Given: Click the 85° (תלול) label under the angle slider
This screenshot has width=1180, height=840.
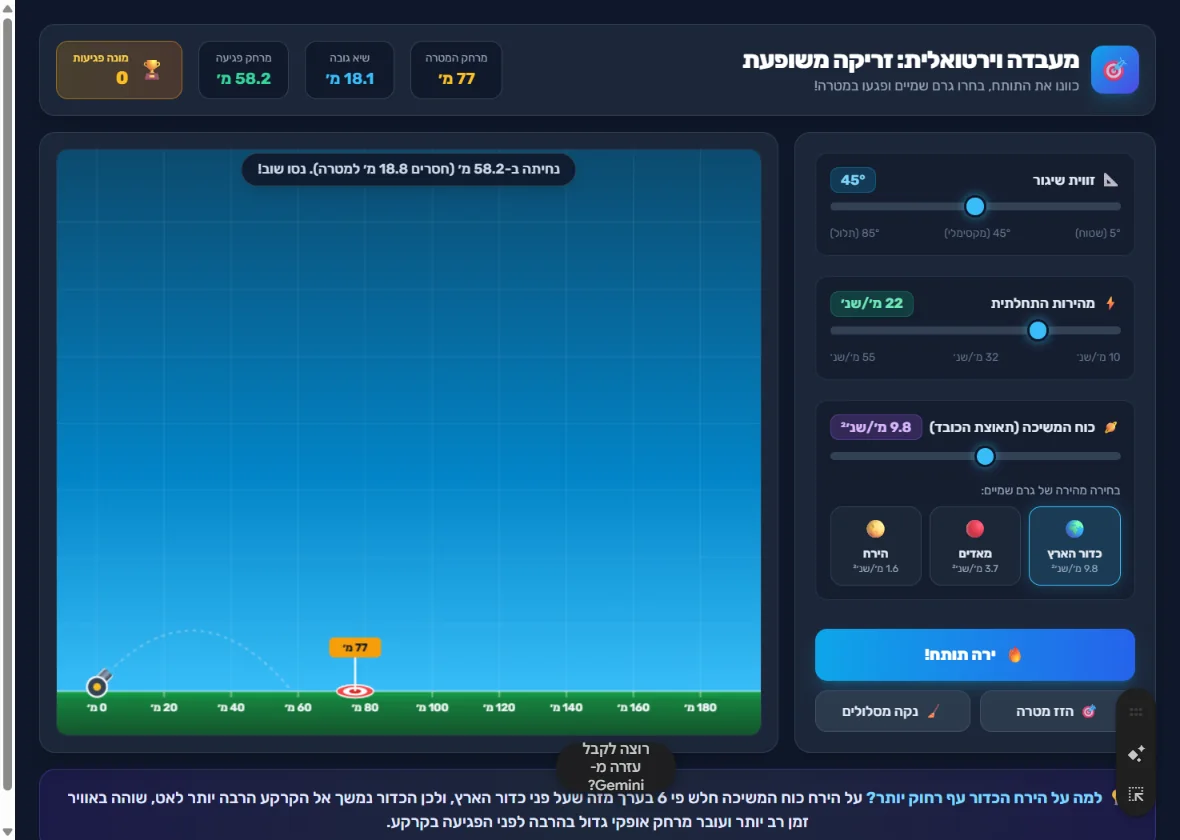Looking at the screenshot, I should (x=855, y=233).
